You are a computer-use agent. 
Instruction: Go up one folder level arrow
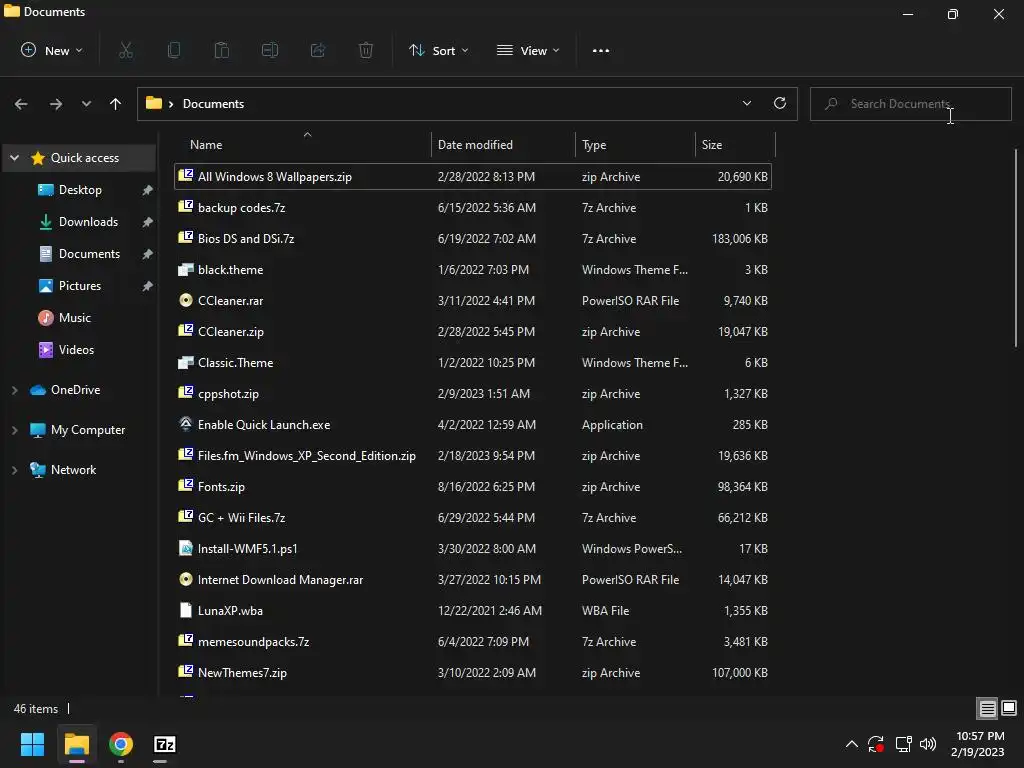click(x=116, y=104)
